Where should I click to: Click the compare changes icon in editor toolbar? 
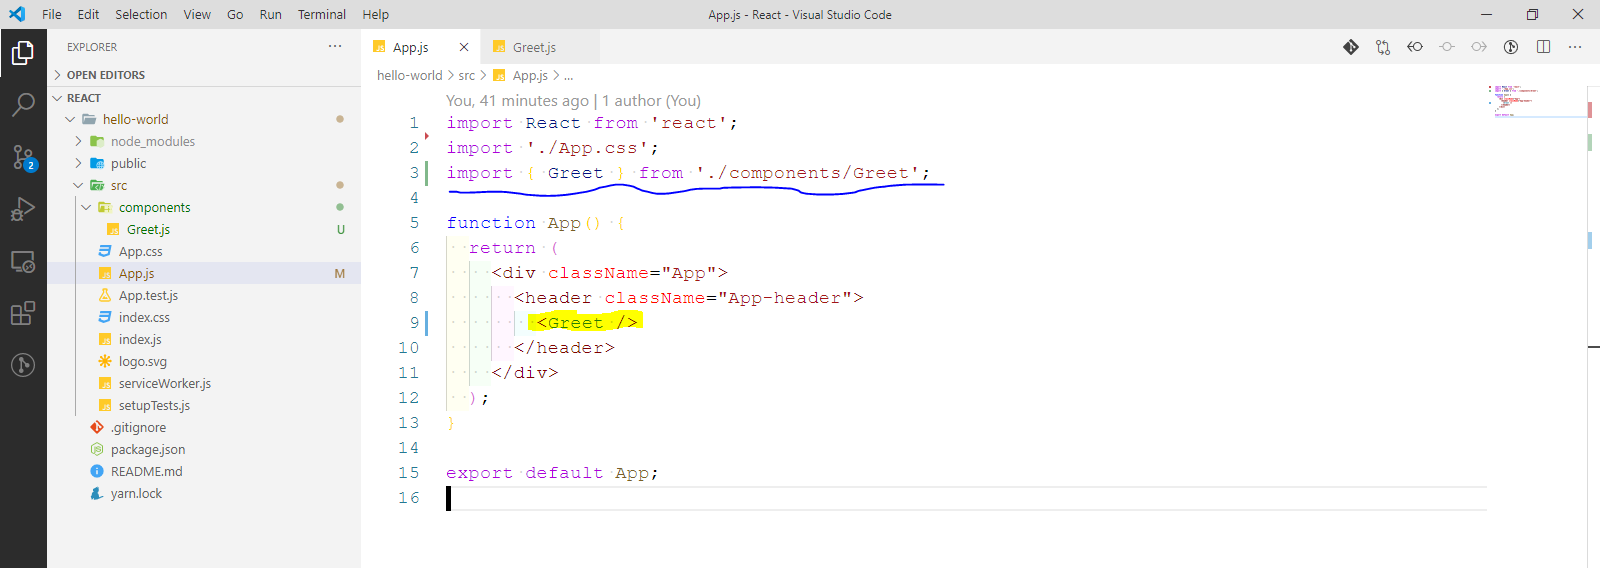click(1383, 47)
